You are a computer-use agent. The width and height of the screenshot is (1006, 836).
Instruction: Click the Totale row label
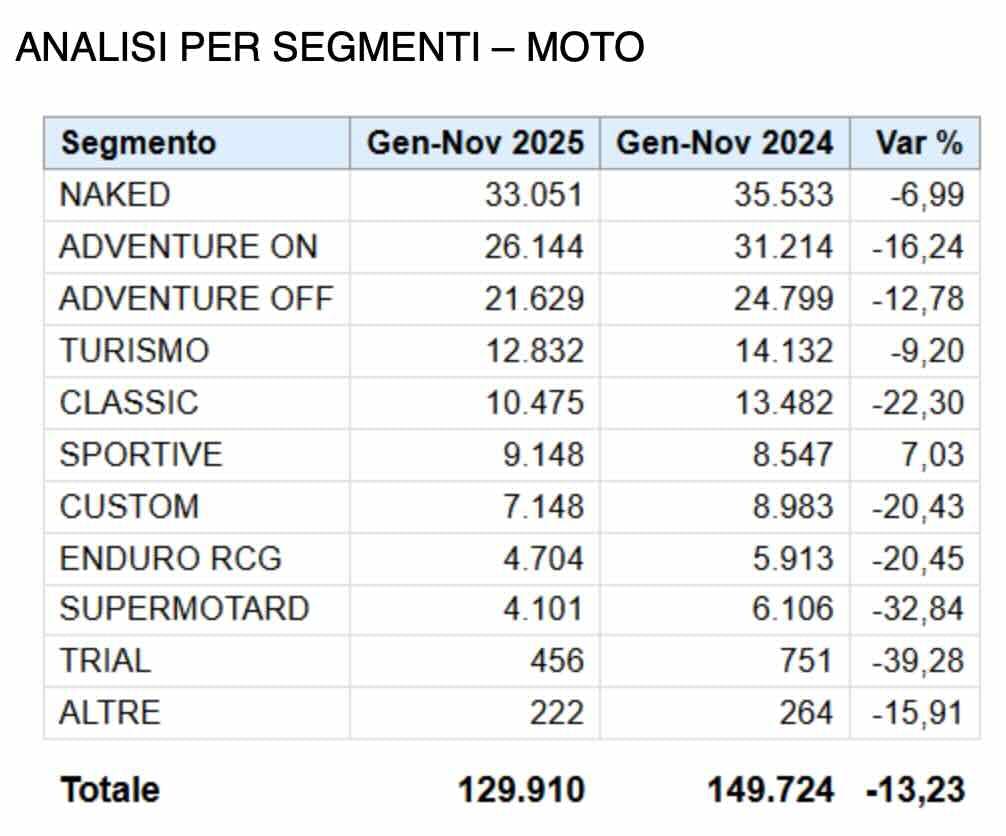point(110,790)
